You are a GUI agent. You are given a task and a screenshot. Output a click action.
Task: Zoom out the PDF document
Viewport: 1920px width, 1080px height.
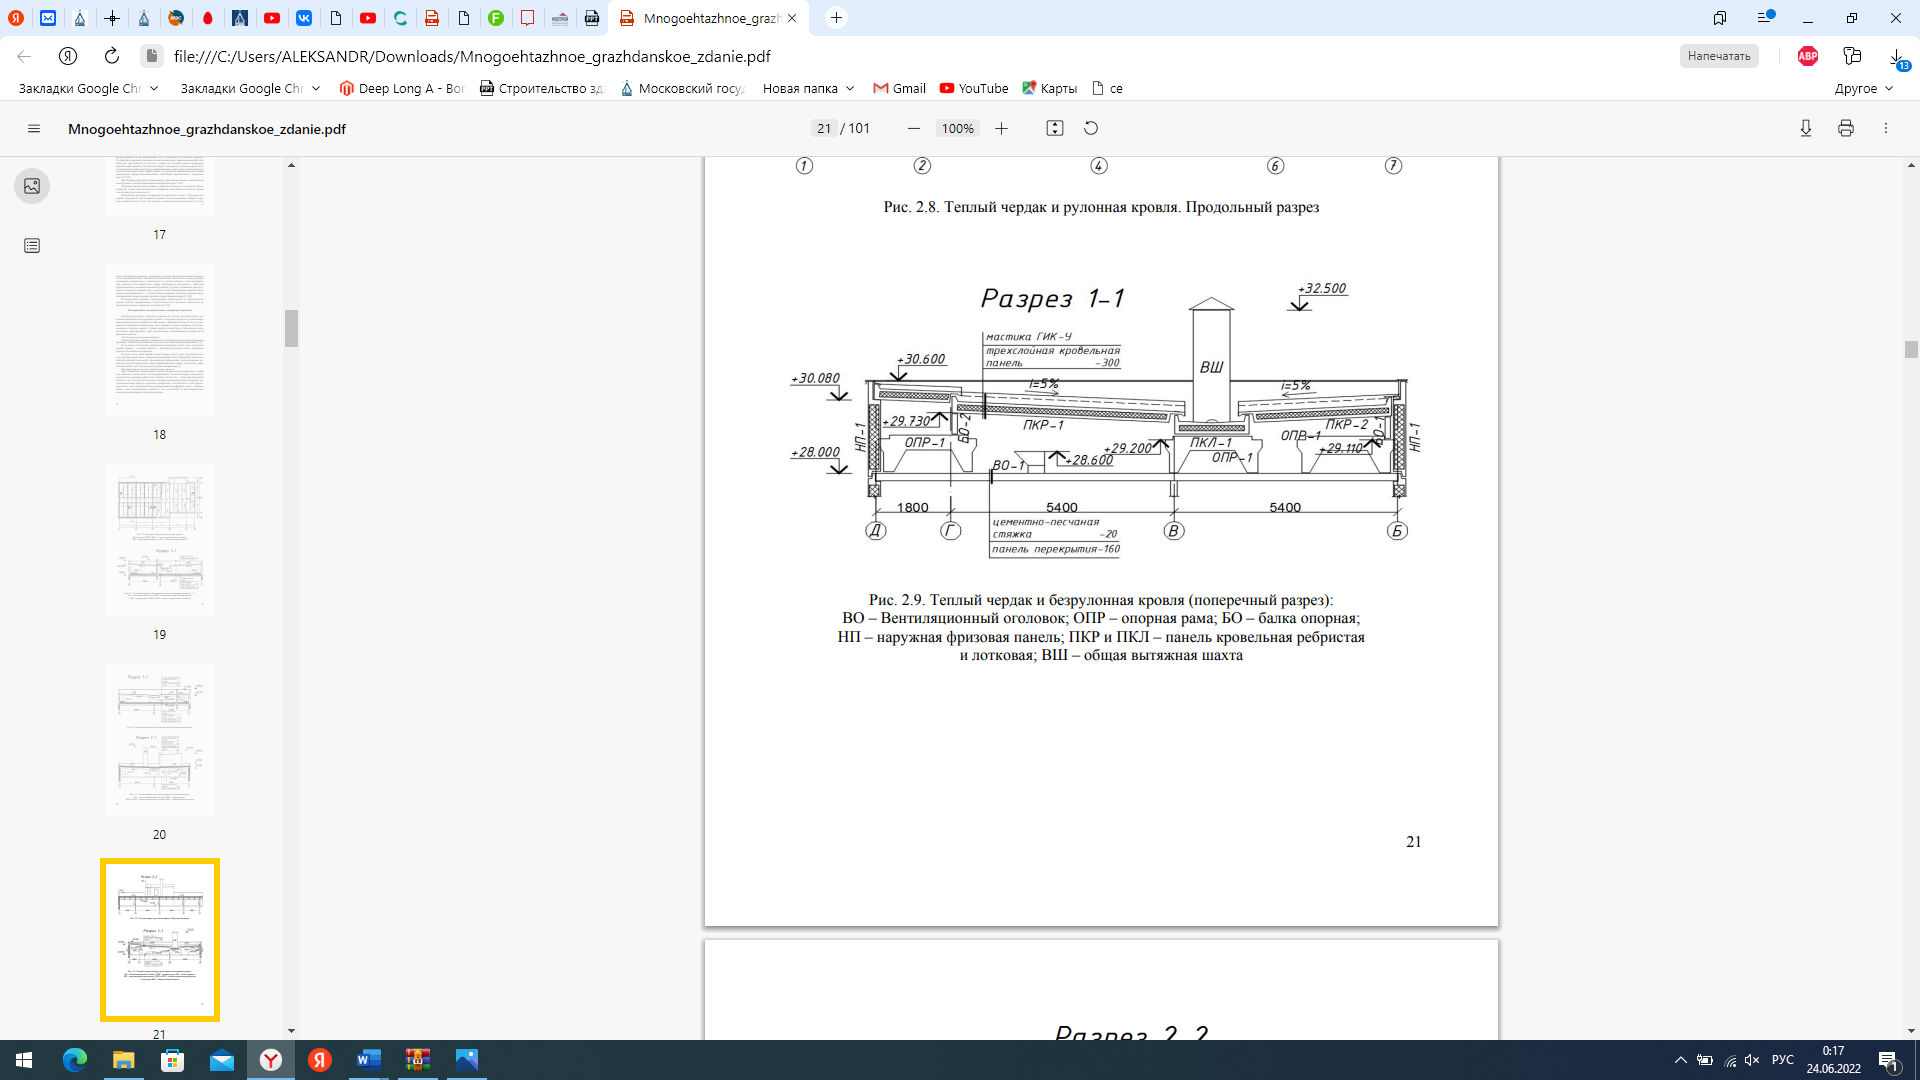[x=913, y=129]
